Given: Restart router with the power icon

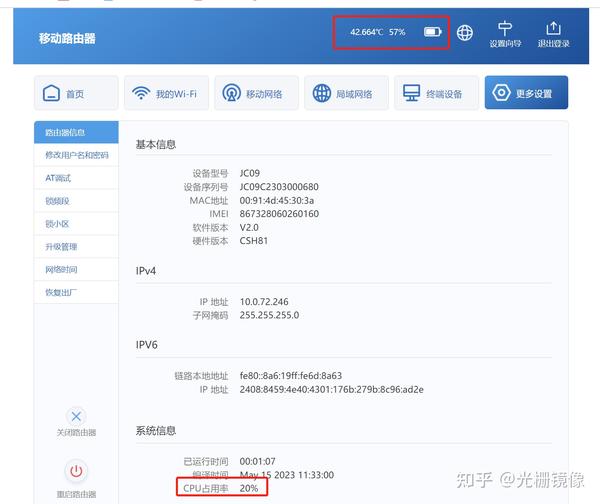Looking at the screenshot, I should (76, 471).
